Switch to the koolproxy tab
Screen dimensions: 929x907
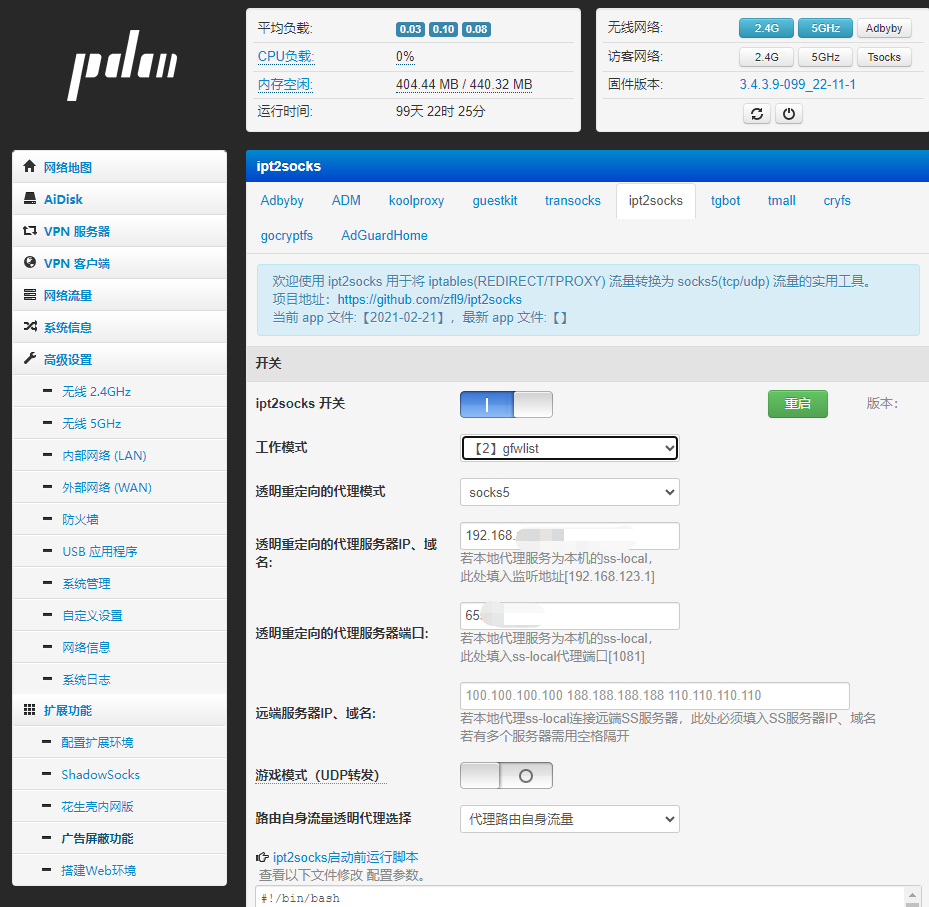[416, 201]
